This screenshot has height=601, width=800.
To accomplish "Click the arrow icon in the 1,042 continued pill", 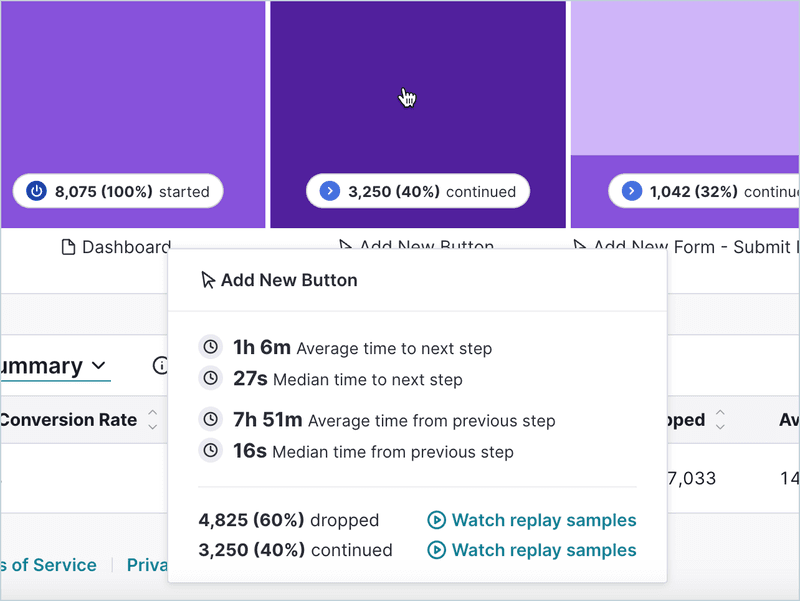I will point(631,191).
